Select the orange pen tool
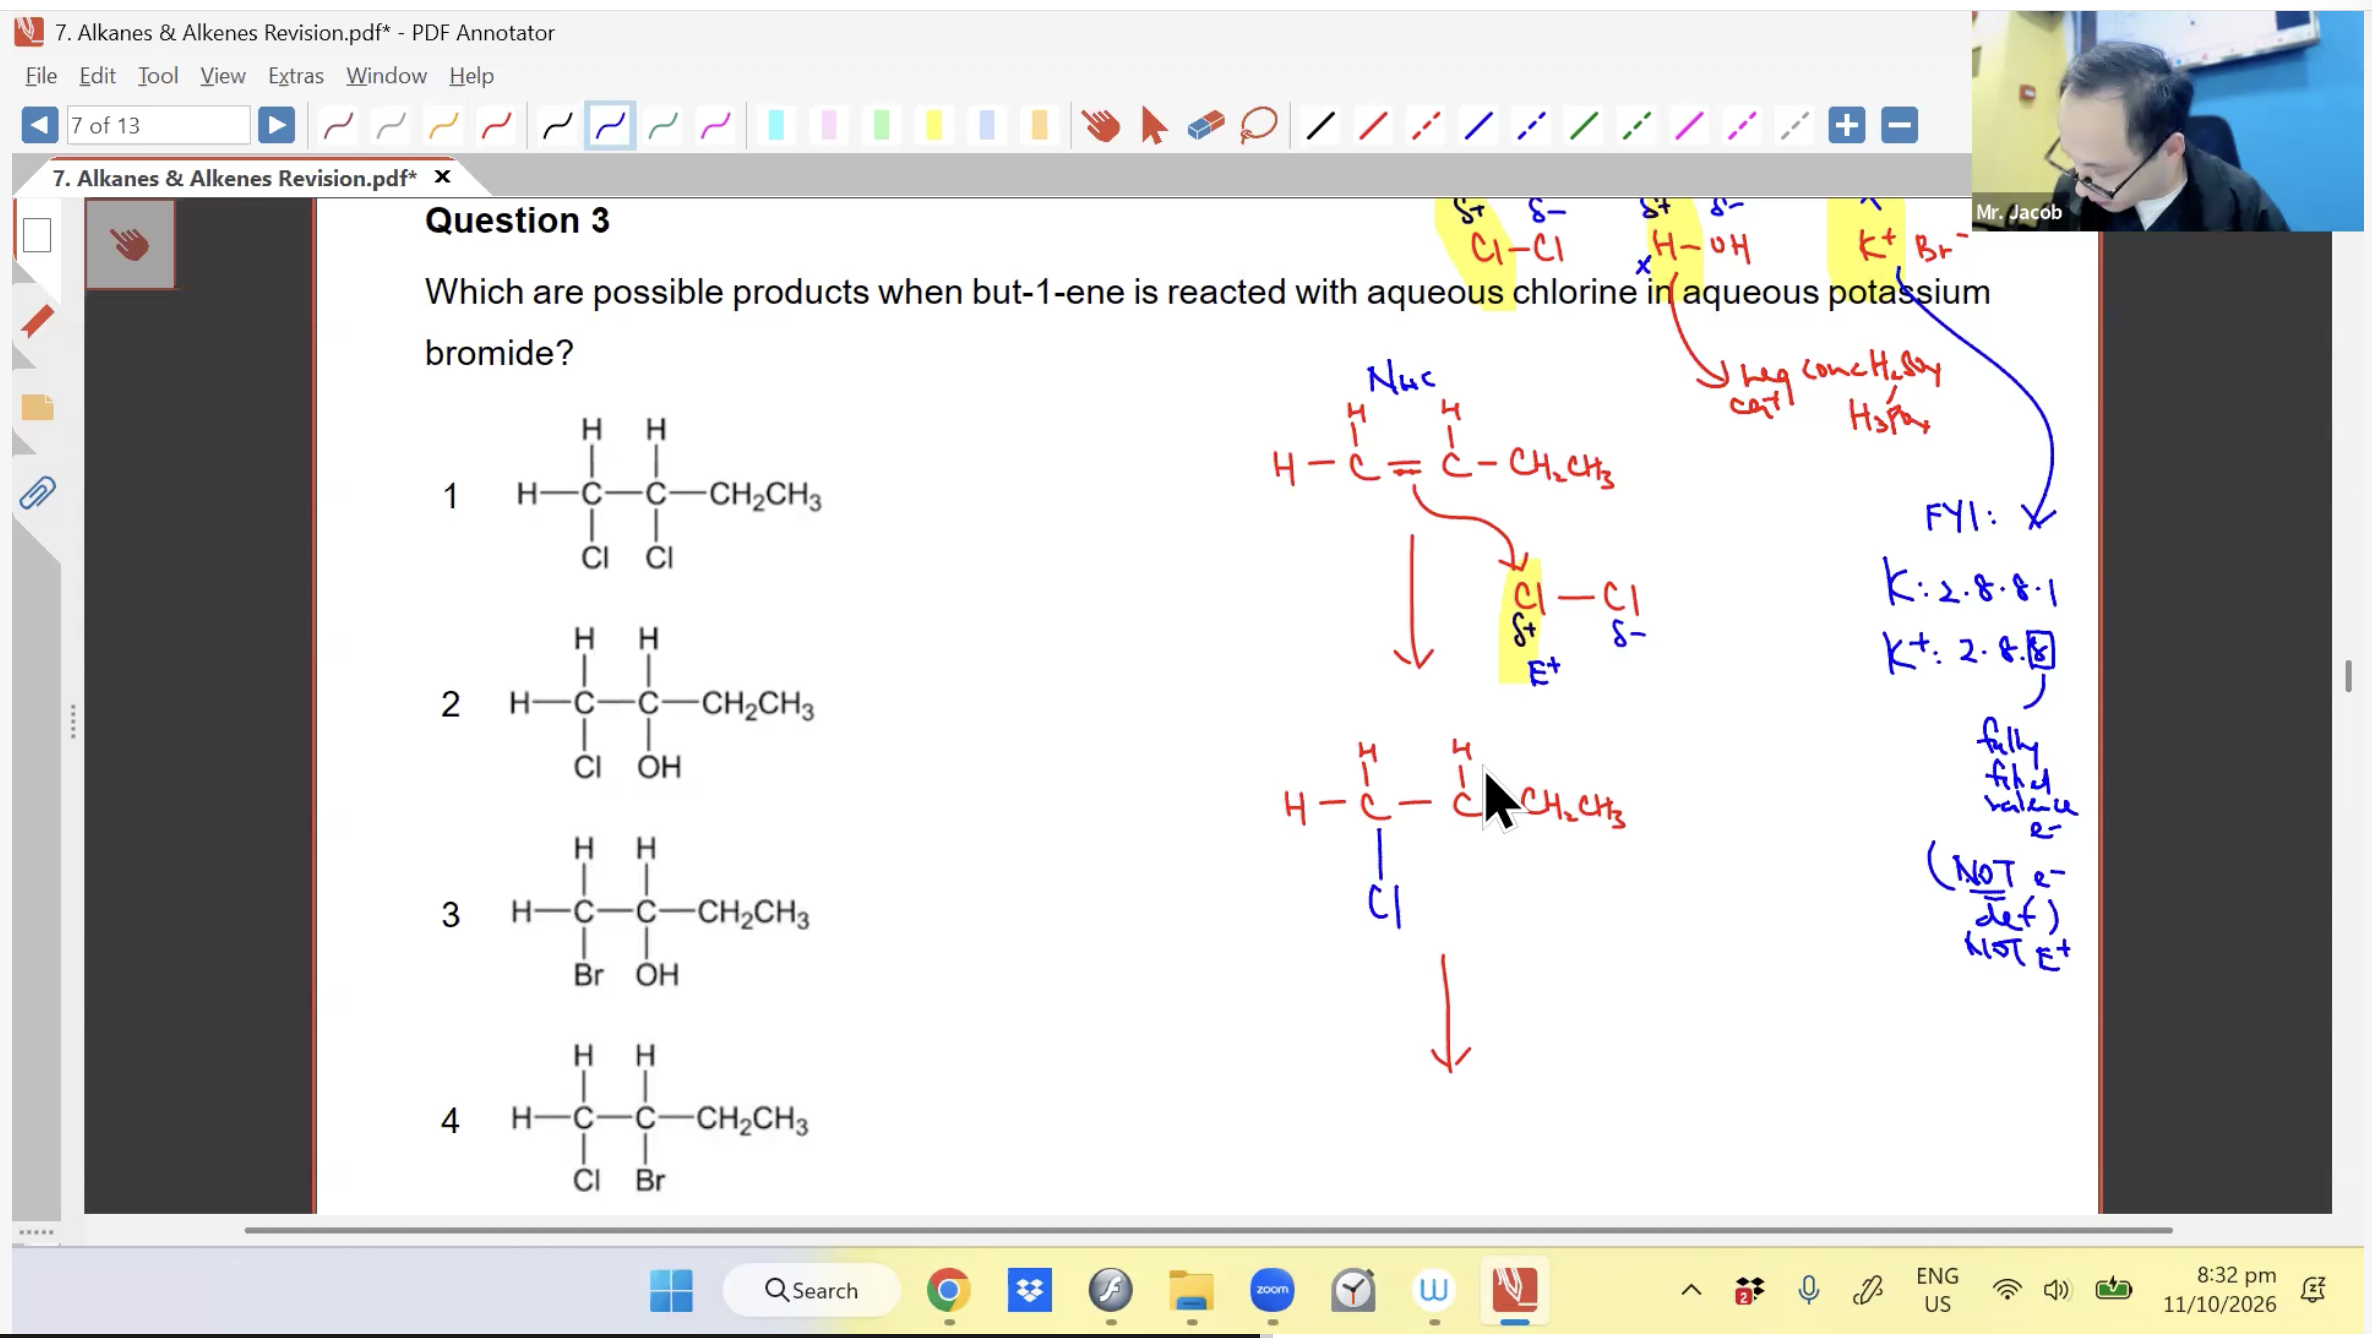 click(x=443, y=125)
